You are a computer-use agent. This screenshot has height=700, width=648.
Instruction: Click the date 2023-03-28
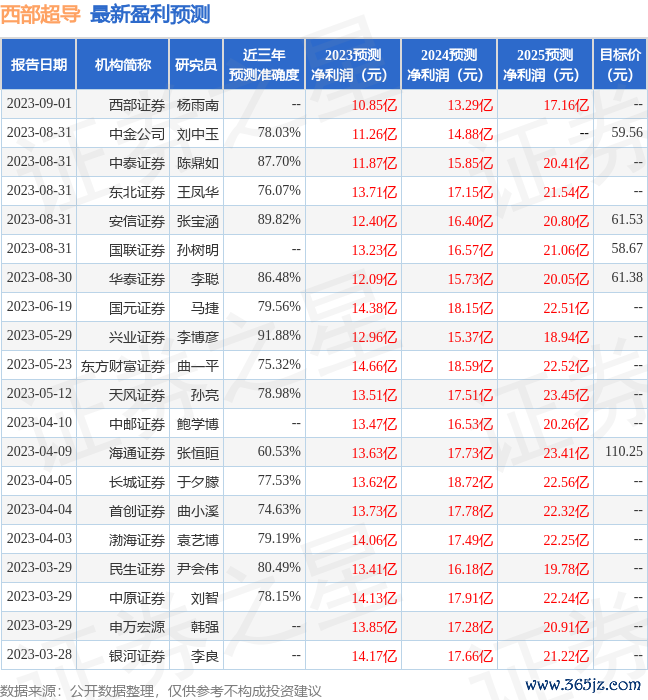(x=39, y=654)
